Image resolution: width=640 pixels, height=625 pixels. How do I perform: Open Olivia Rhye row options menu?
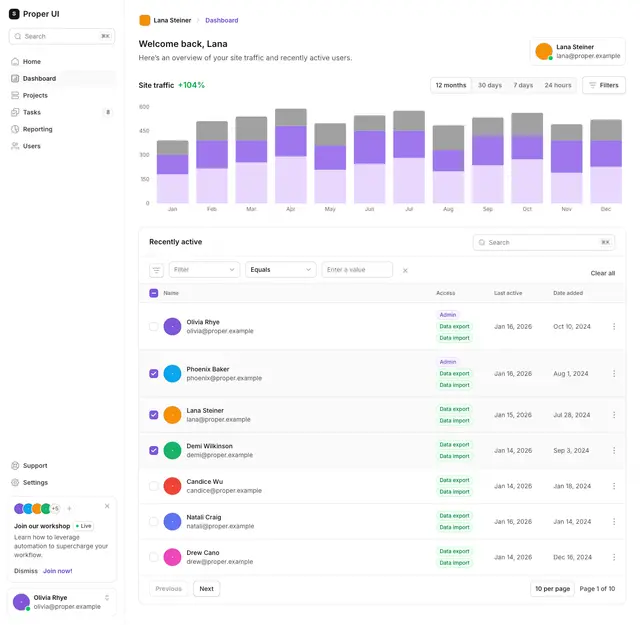(x=614, y=327)
